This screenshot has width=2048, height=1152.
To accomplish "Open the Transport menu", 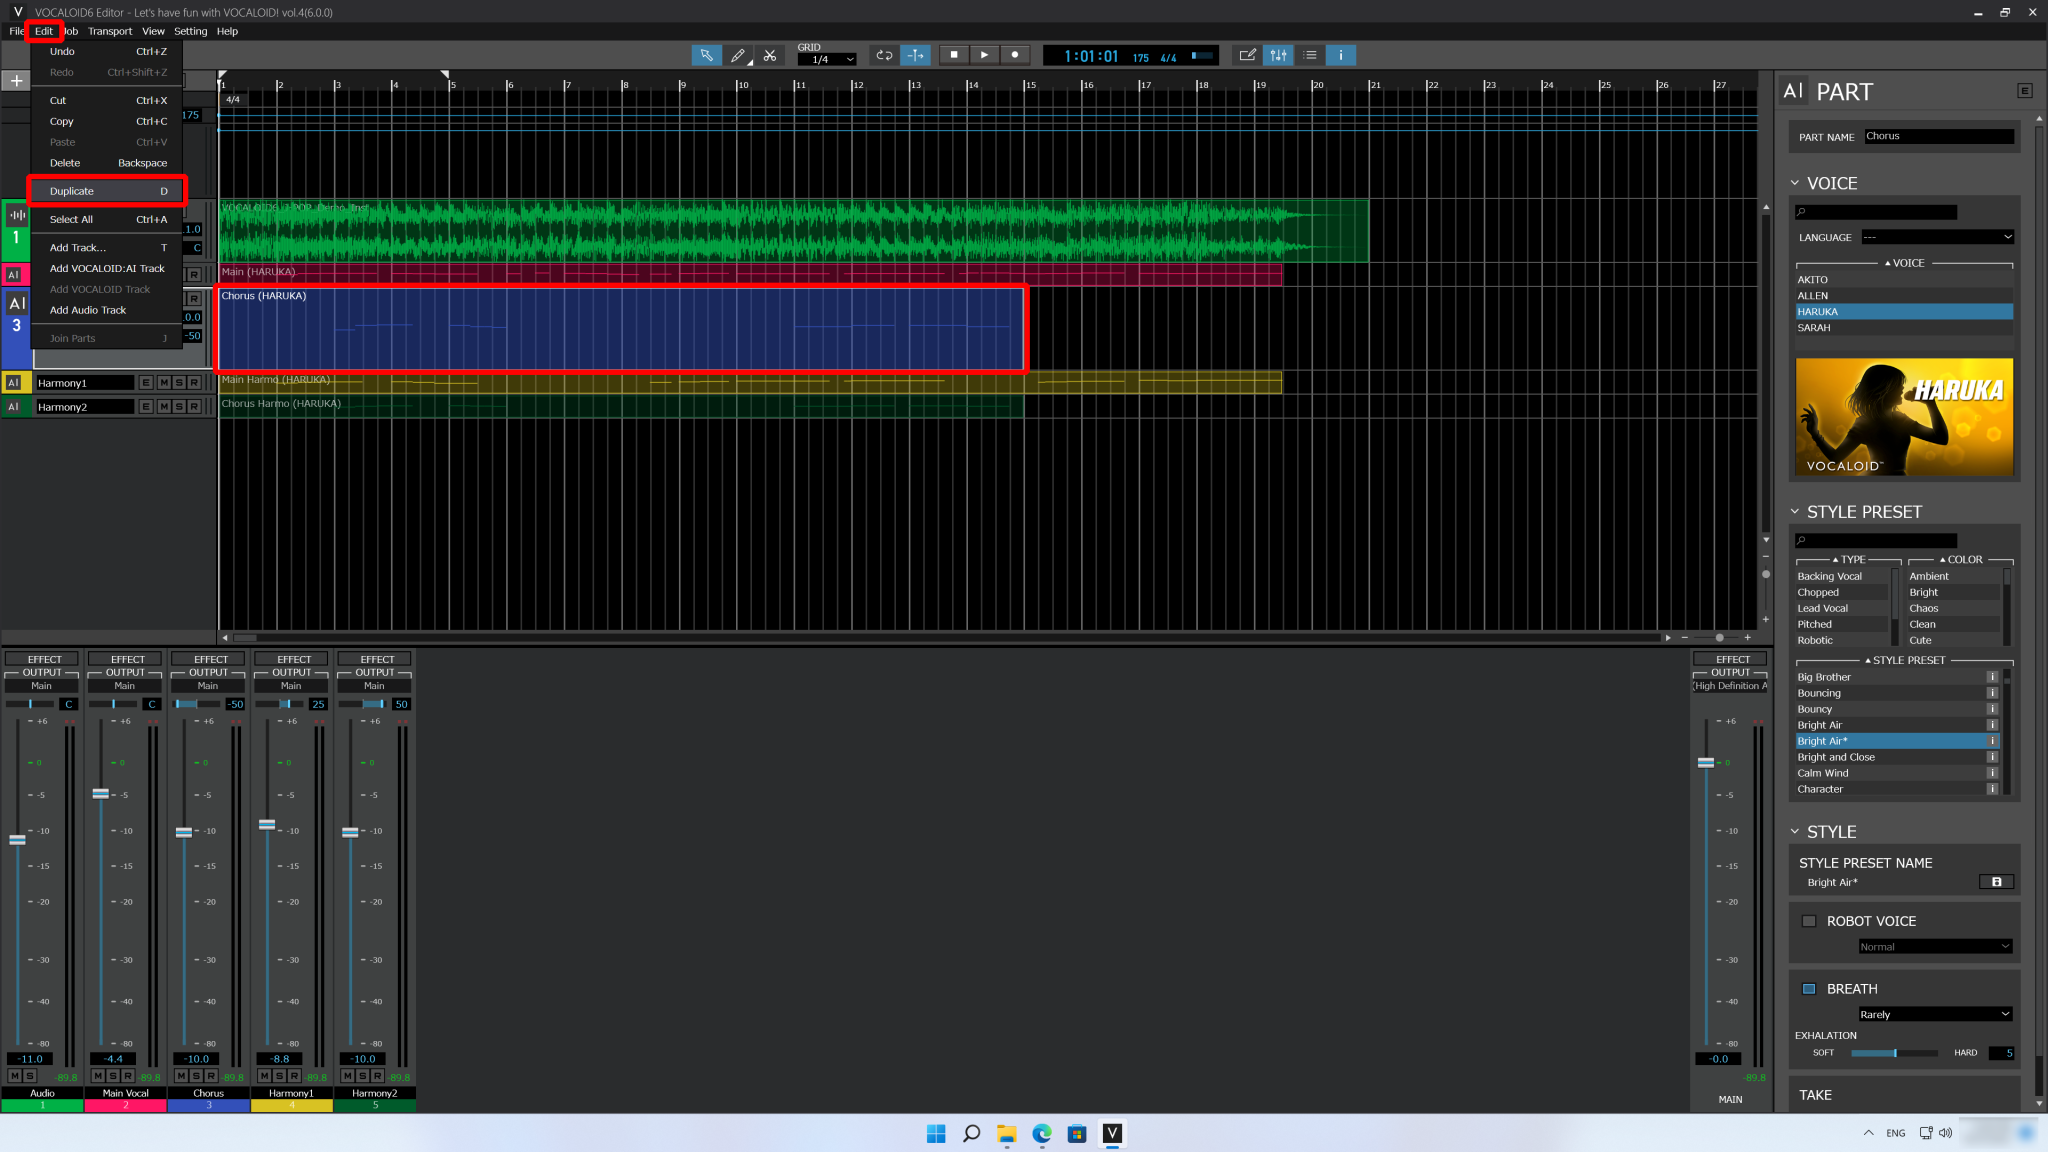I will tap(110, 31).
